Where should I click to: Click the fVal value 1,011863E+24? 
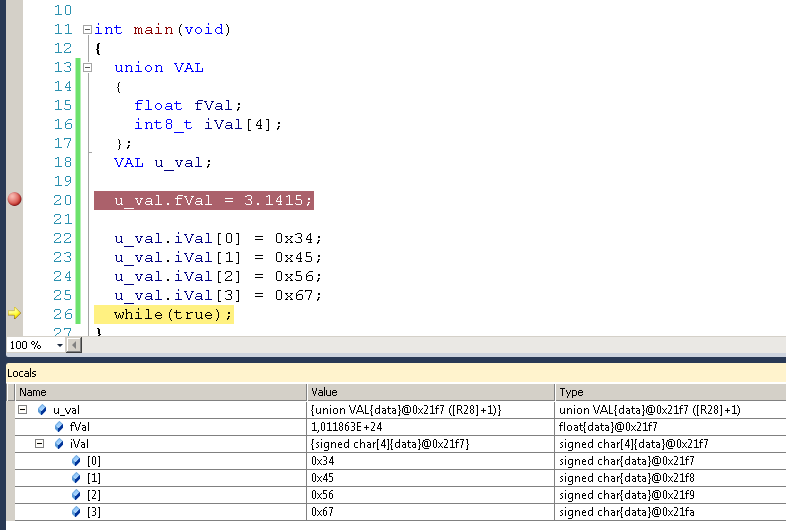(x=346, y=427)
